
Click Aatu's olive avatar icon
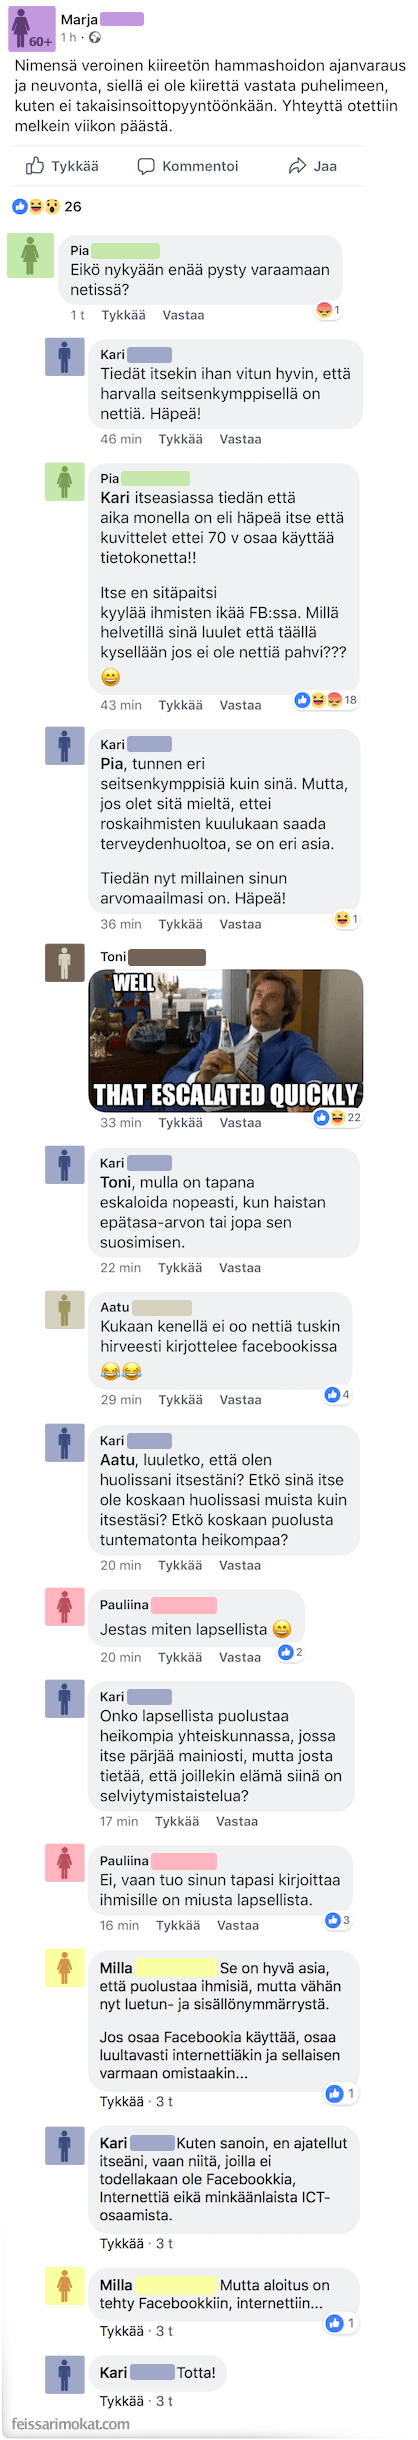(64, 1310)
